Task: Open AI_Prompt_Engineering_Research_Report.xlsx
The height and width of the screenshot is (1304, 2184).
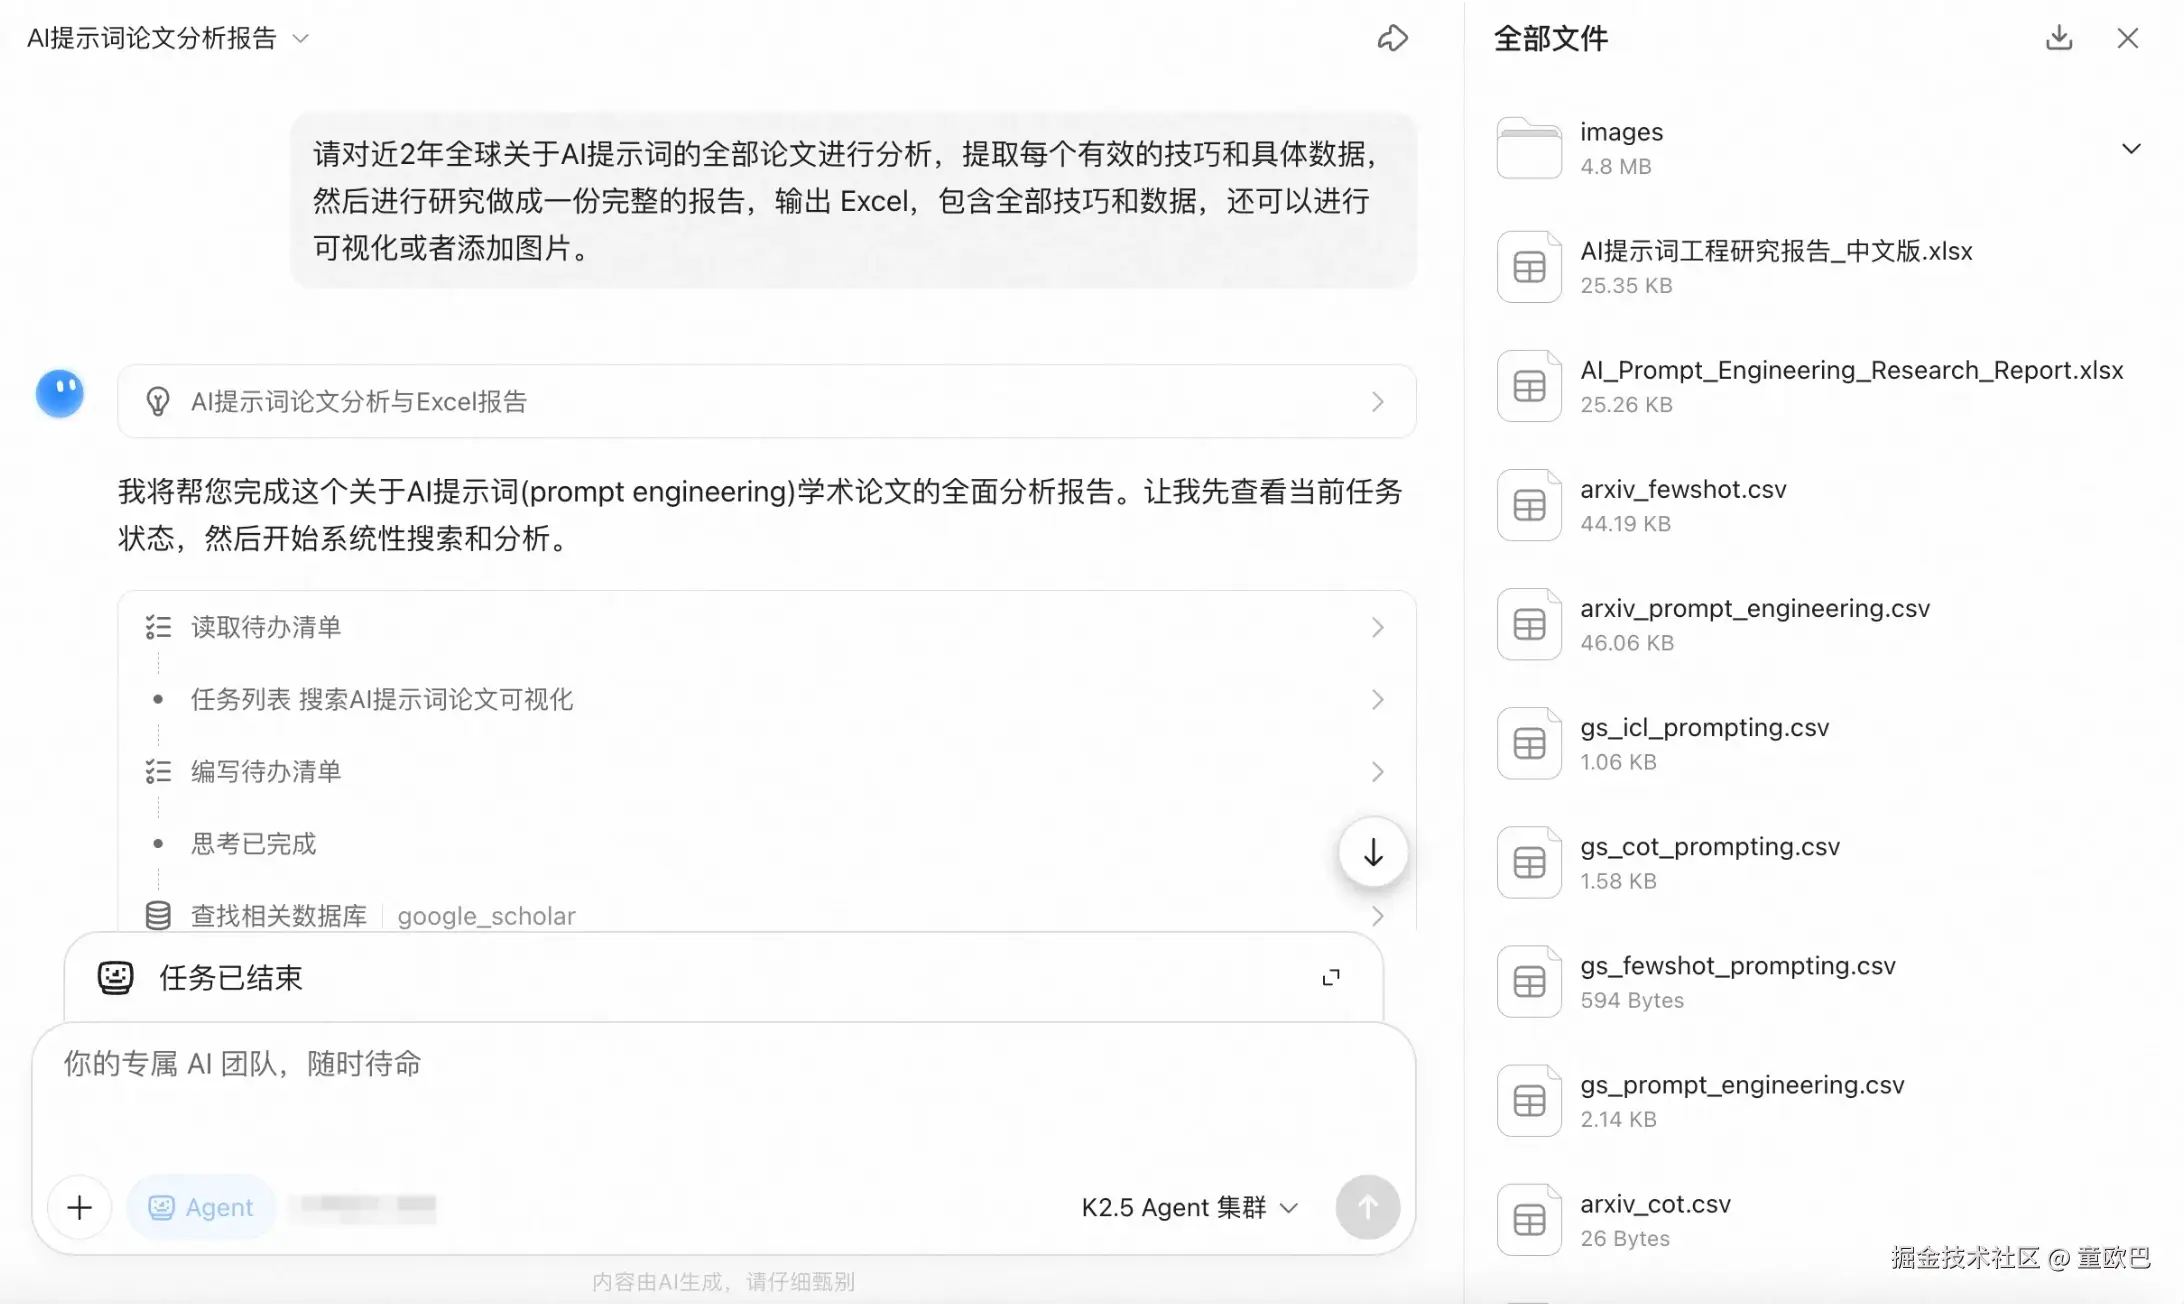Action: click(1850, 371)
